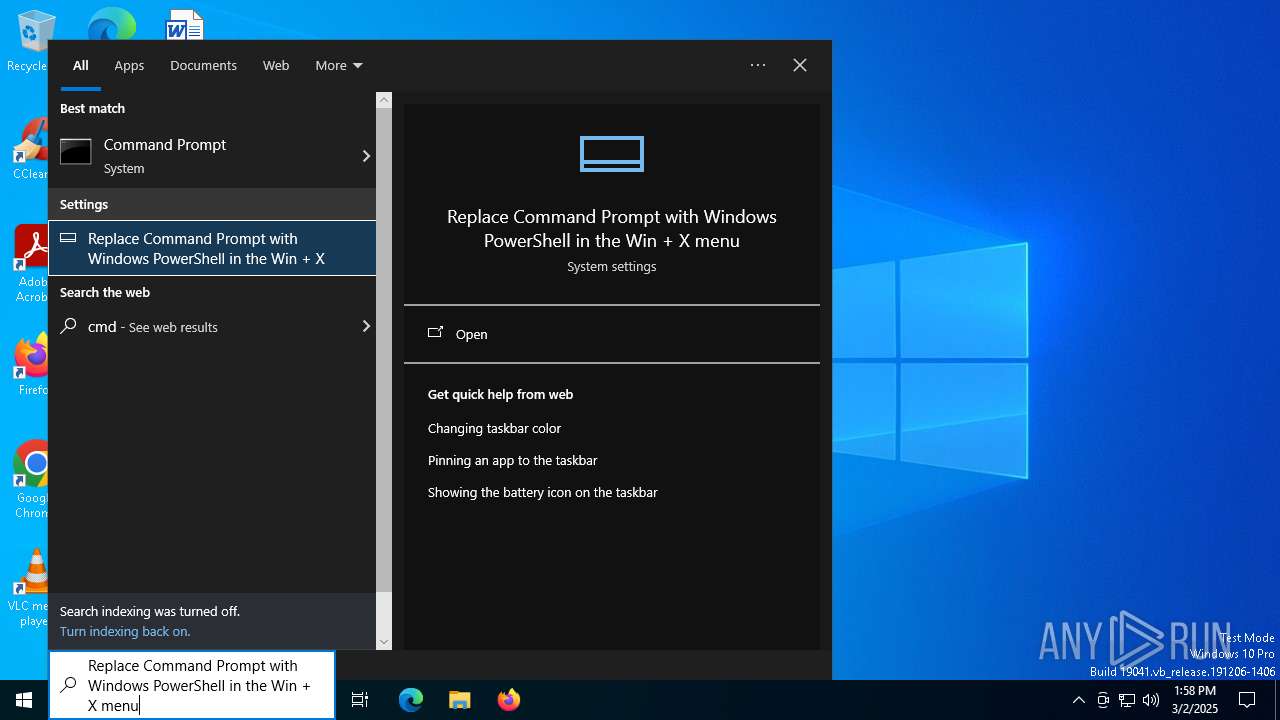Open Changing taskbar color help link

tap(494, 428)
